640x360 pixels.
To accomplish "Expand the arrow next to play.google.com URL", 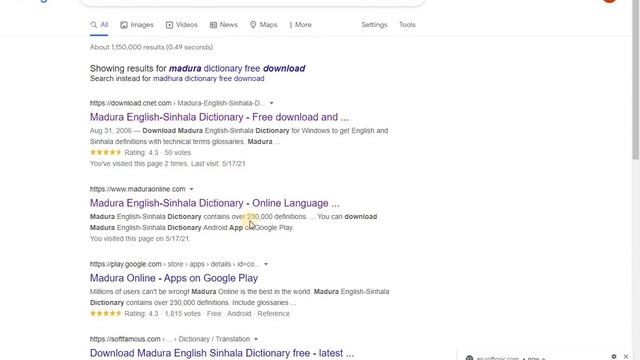I will (266, 264).
